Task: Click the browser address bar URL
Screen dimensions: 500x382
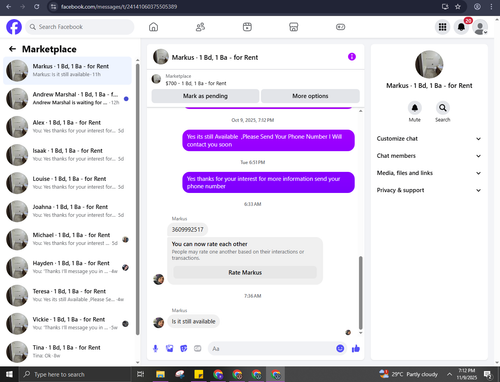Action: (119, 7)
